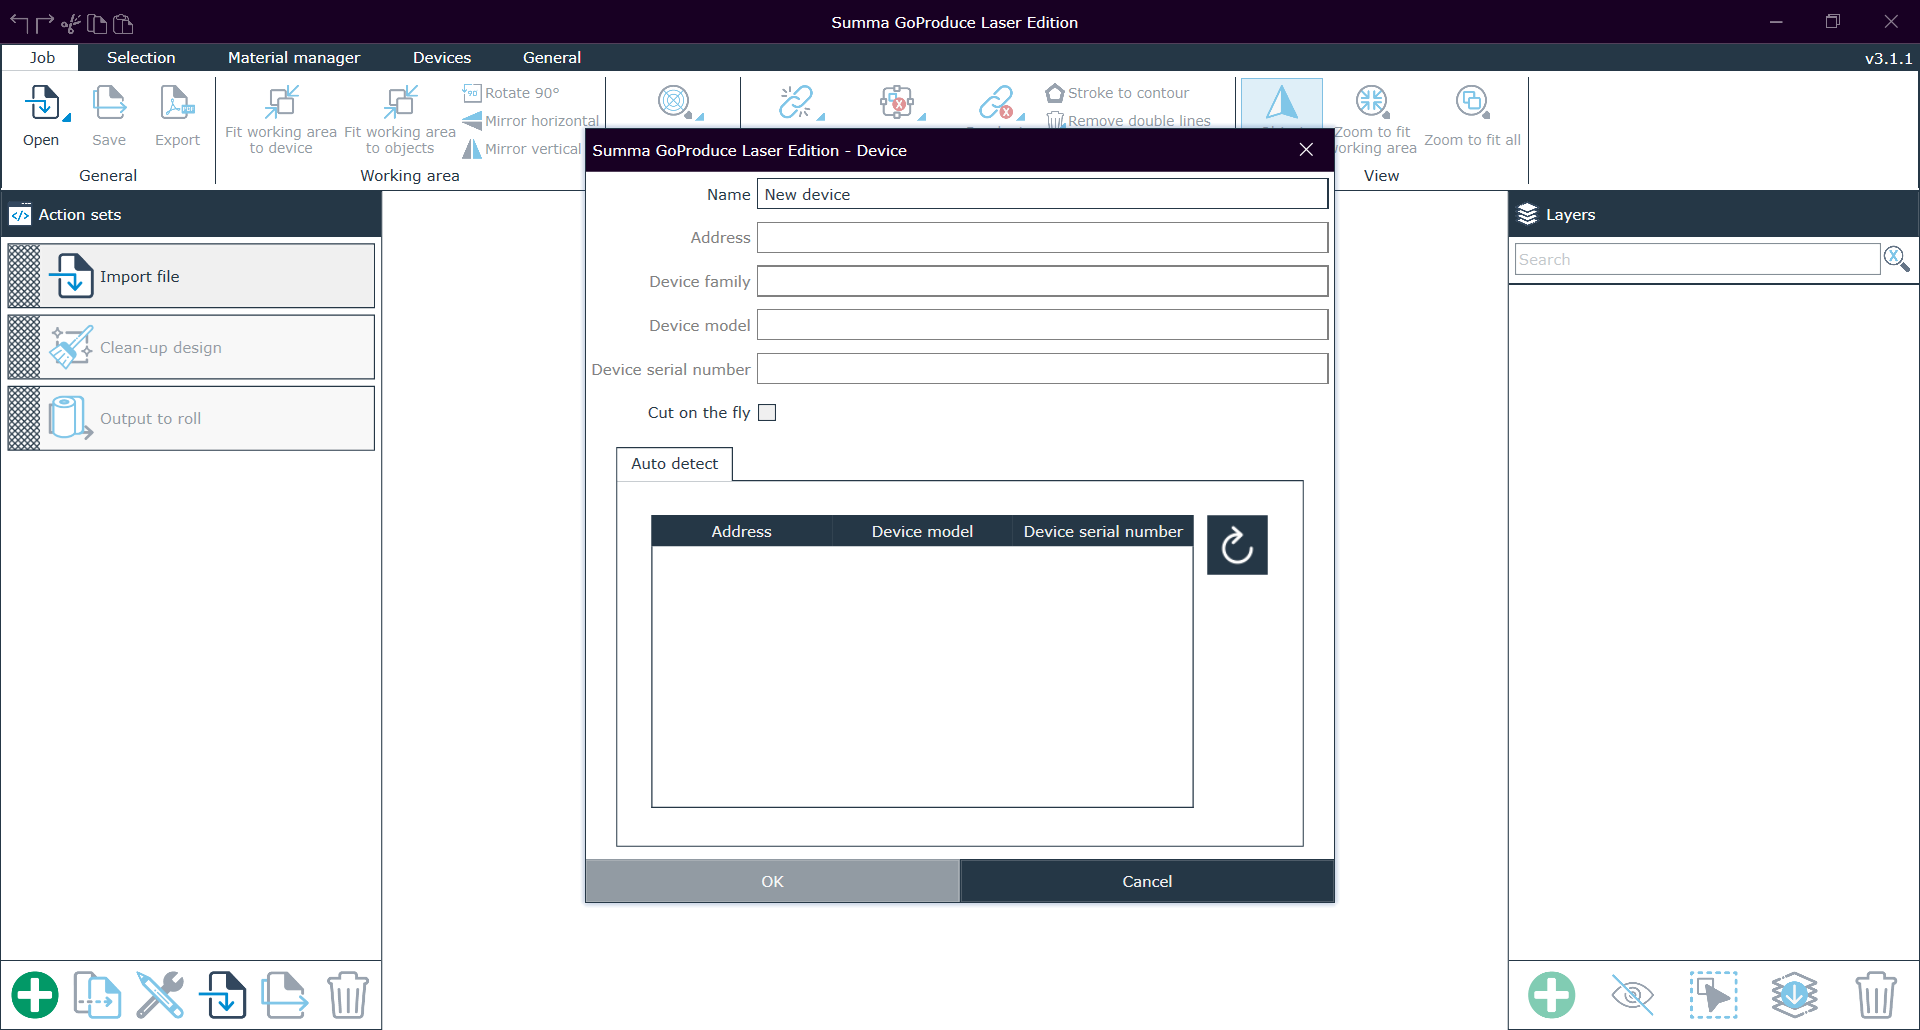Close the Device dialog

tap(1306, 150)
